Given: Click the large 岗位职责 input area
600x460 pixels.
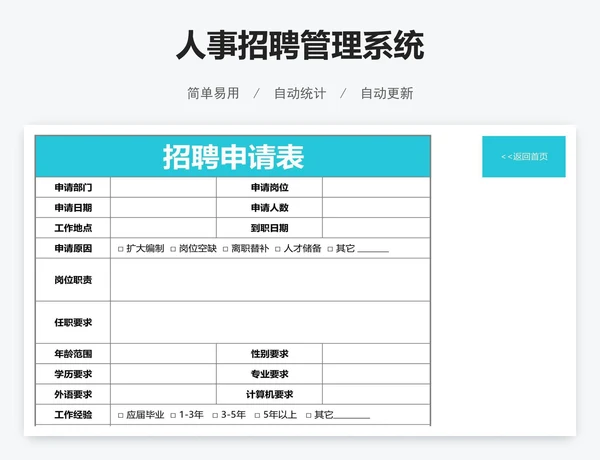Looking at the screenshot, I should (270, 280).
